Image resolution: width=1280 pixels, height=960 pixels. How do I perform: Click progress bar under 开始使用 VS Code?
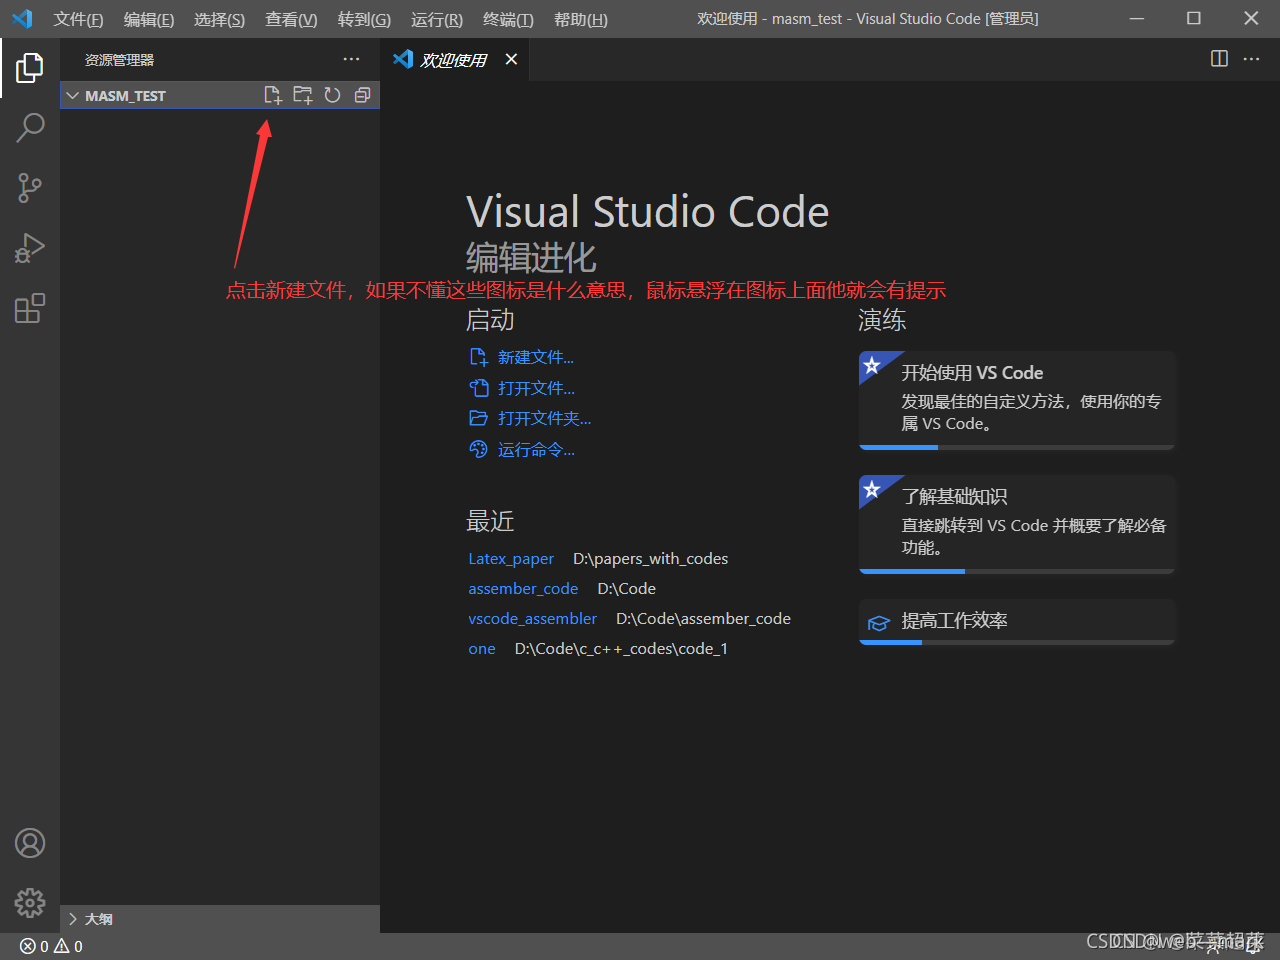[x=1017, y=447]
